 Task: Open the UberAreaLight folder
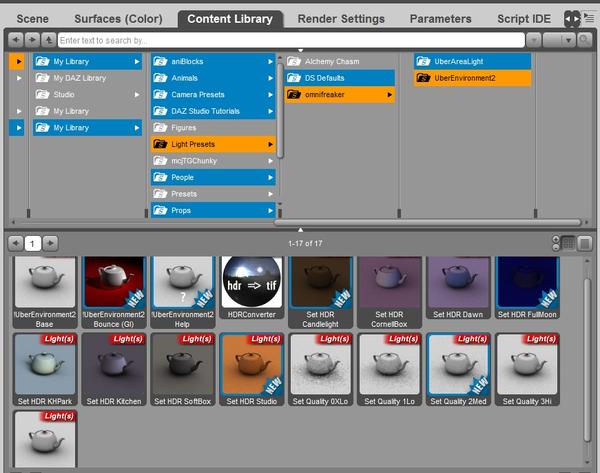point(473,62)
